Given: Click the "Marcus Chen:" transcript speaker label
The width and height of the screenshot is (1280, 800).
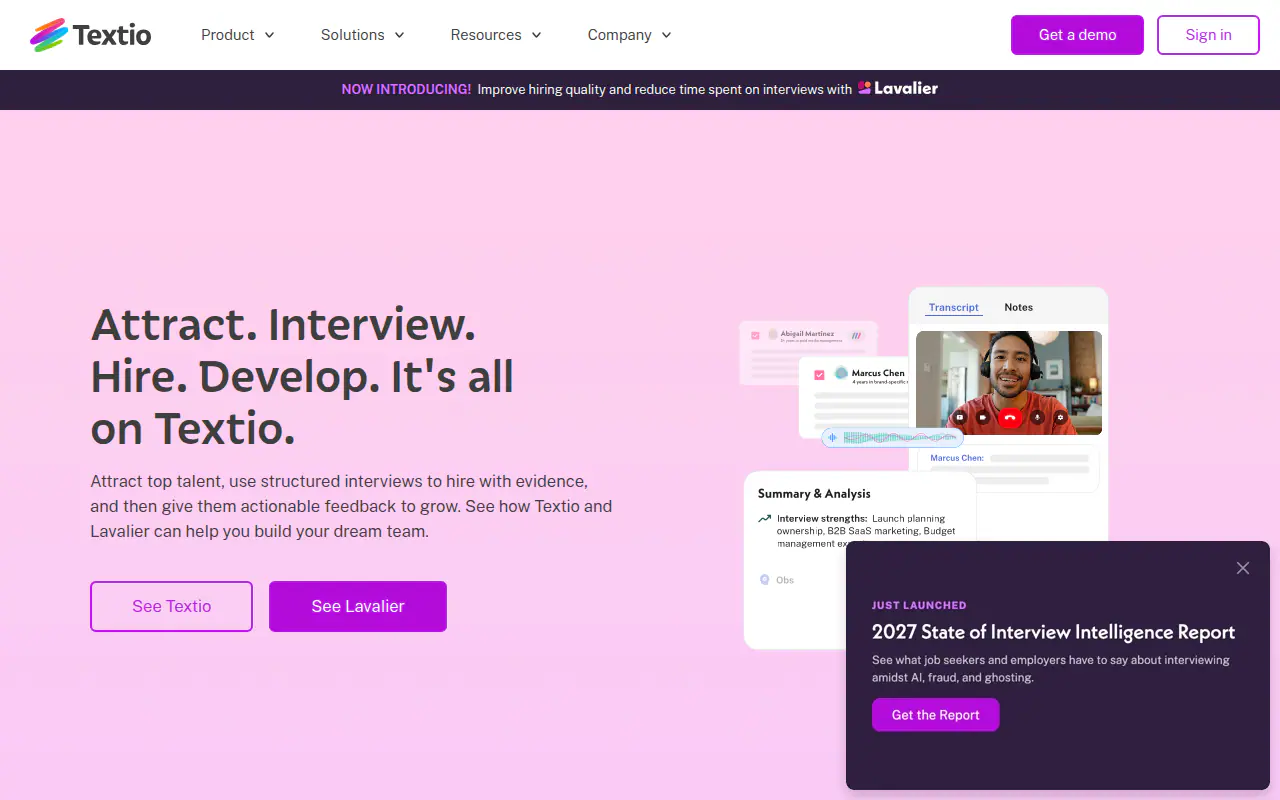Looking at the screenshot, I should tap(957, 458).
